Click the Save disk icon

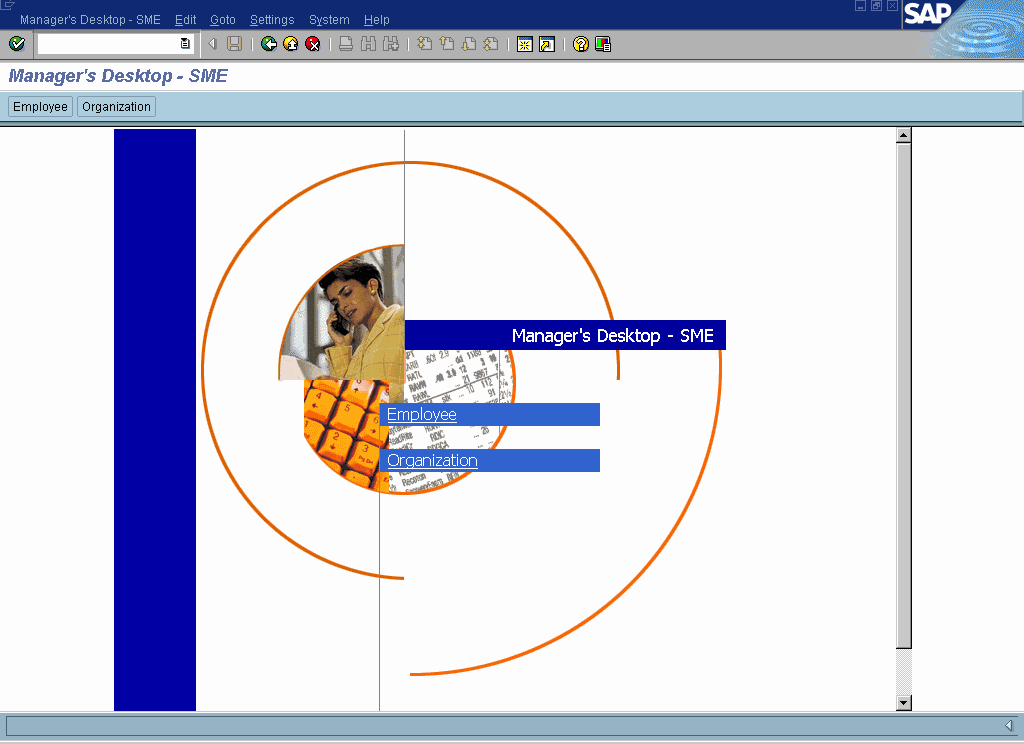point(234,44)
